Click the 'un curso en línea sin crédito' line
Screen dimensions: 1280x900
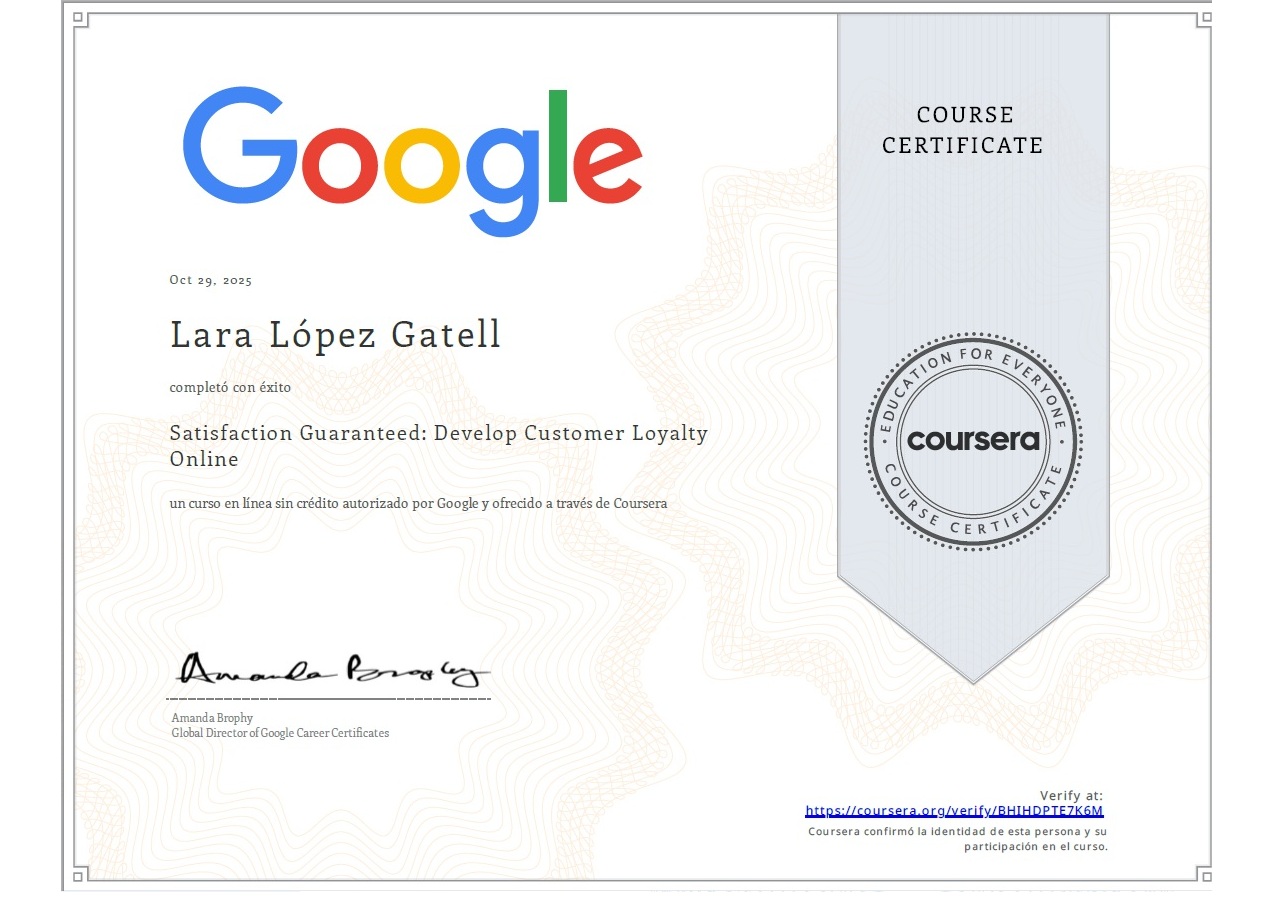[418, 503]
